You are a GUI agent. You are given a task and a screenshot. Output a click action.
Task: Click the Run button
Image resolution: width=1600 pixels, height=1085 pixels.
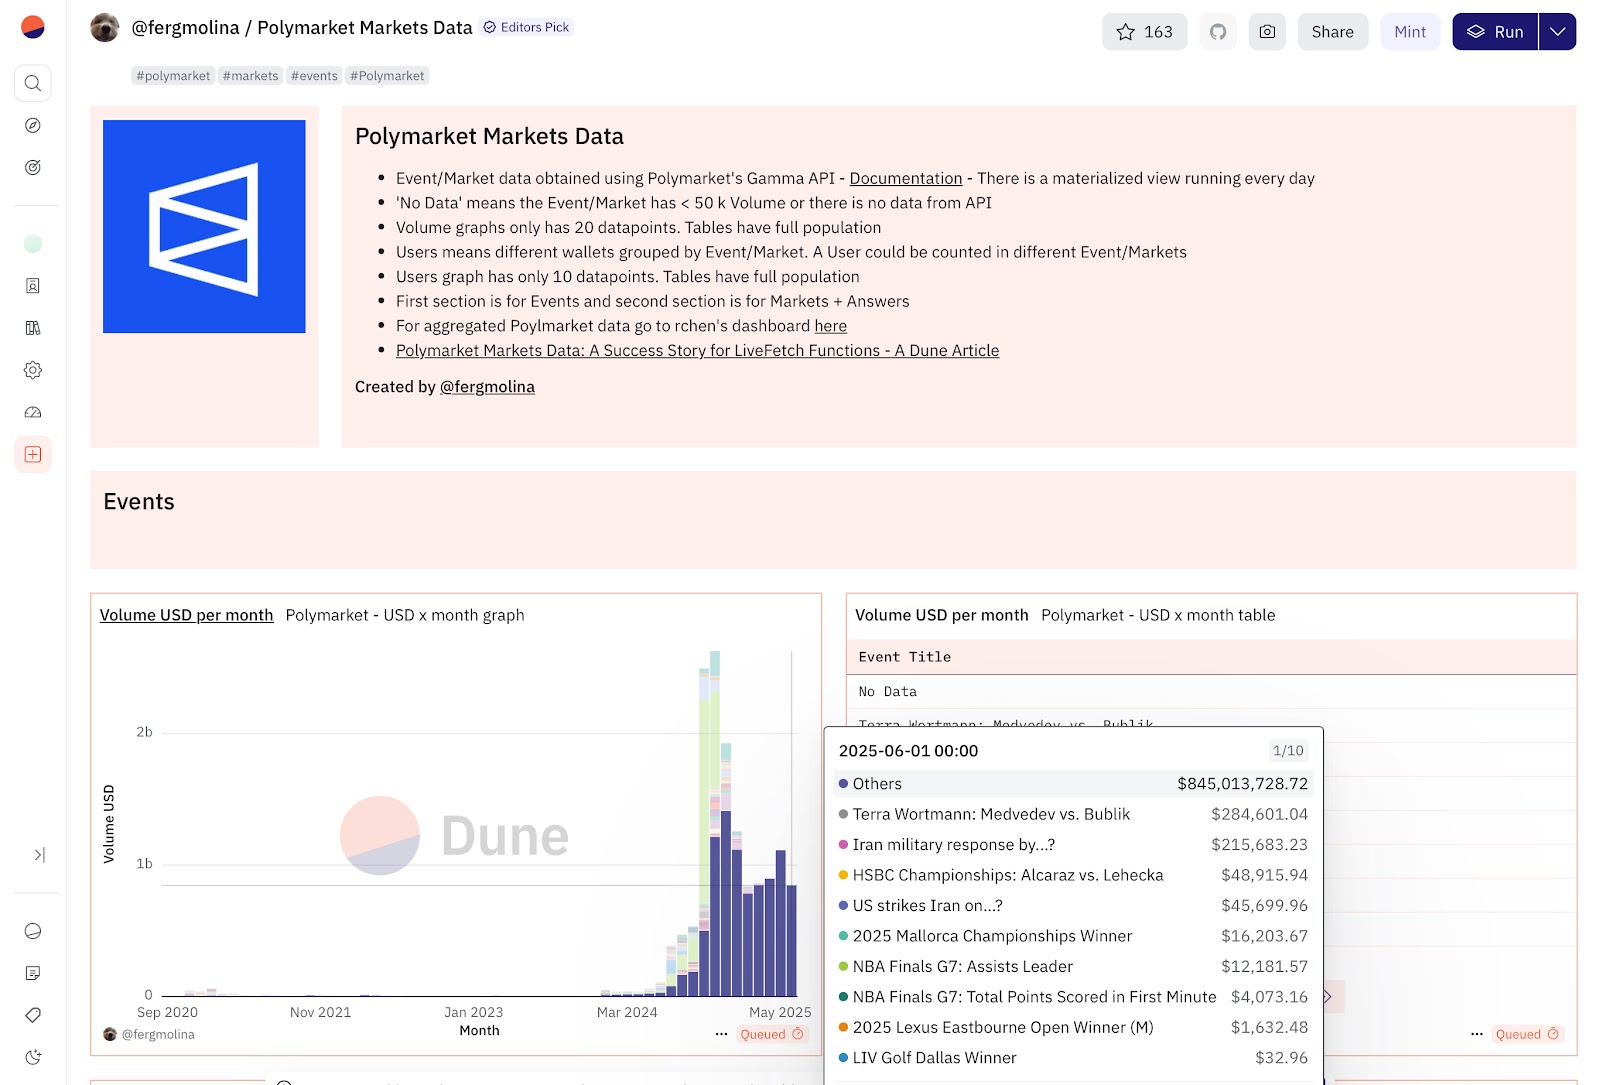point(1495,32)
